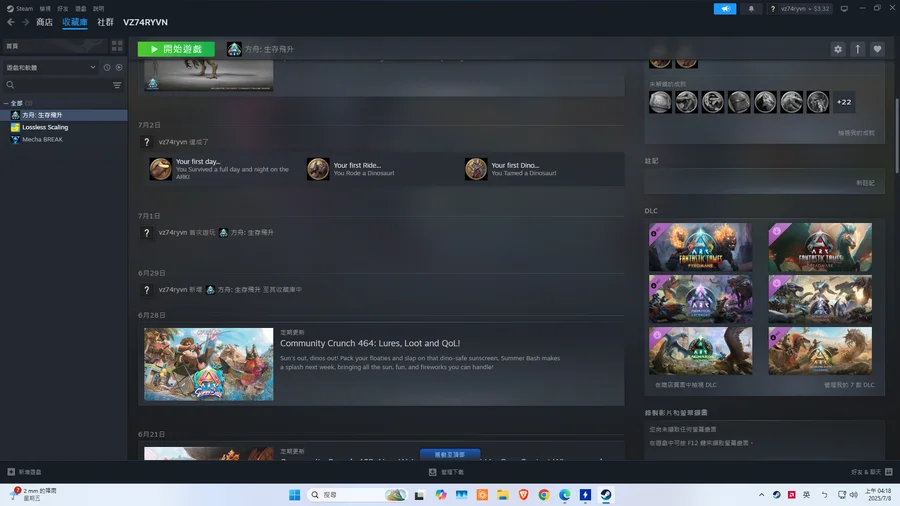Click first locked achievement icon

(x=660, y=102)
